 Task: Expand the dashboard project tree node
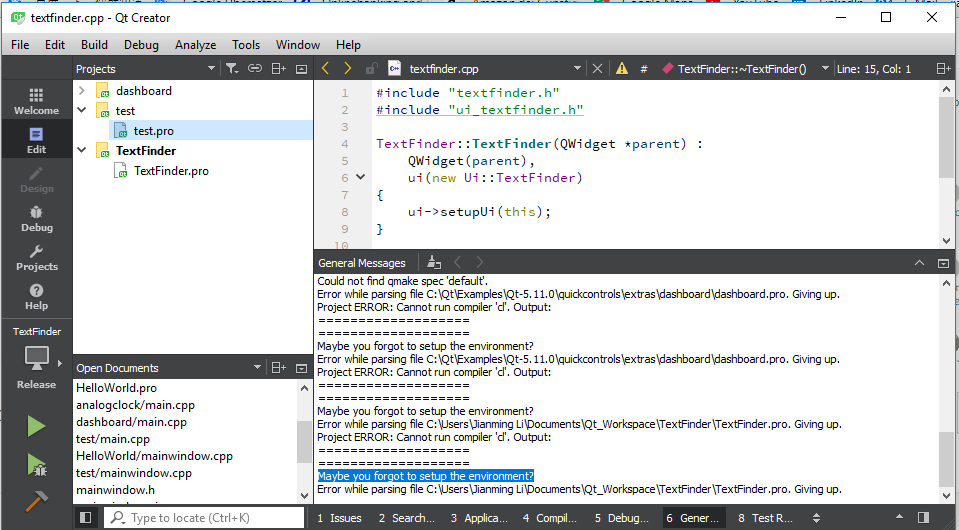82,91
